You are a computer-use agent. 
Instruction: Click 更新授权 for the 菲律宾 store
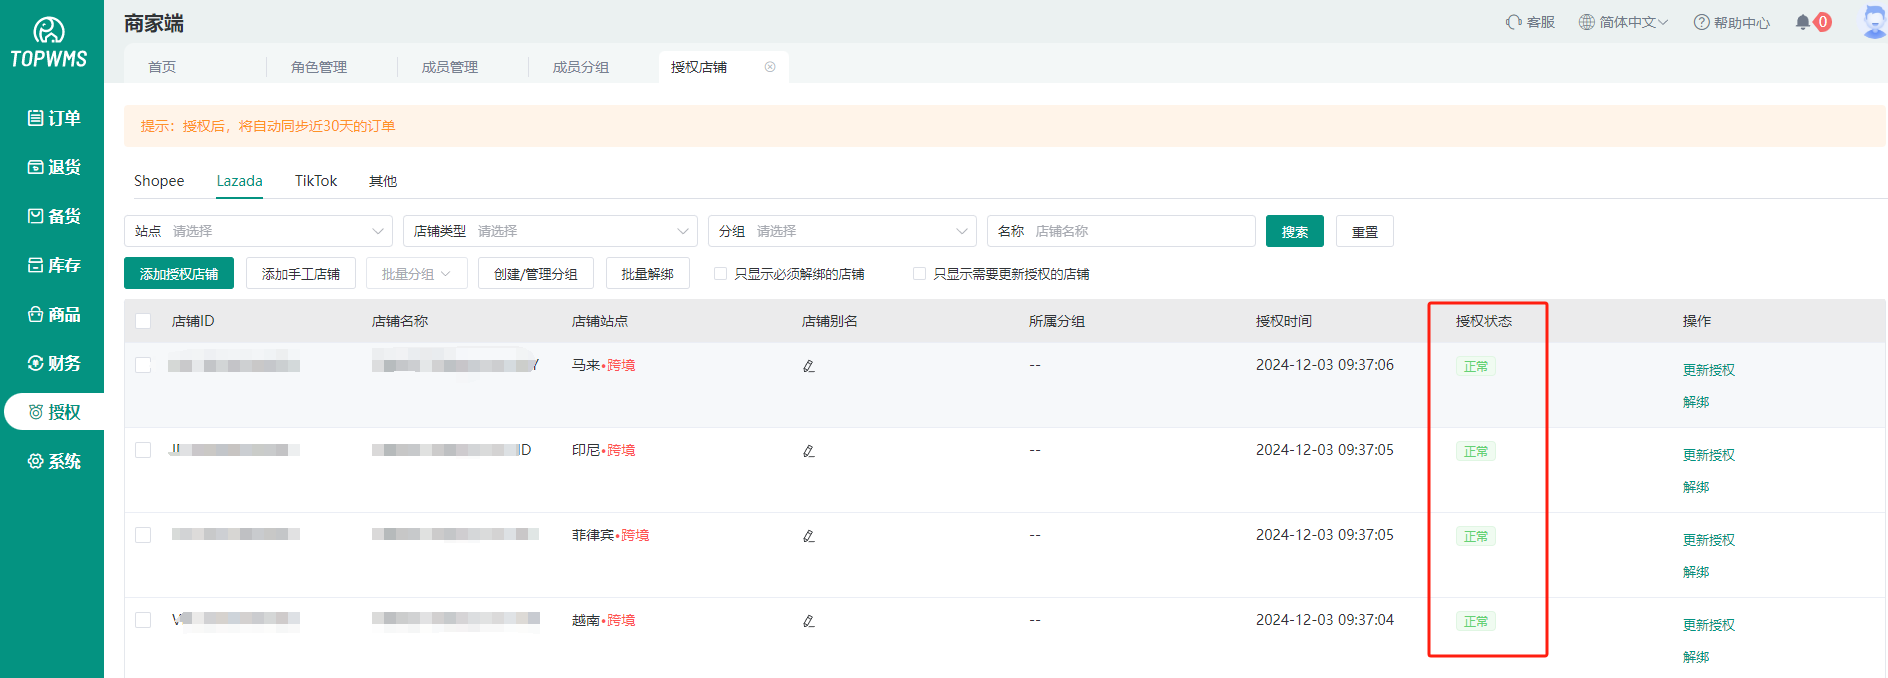pyautogui.click(x=1709, y=540)
